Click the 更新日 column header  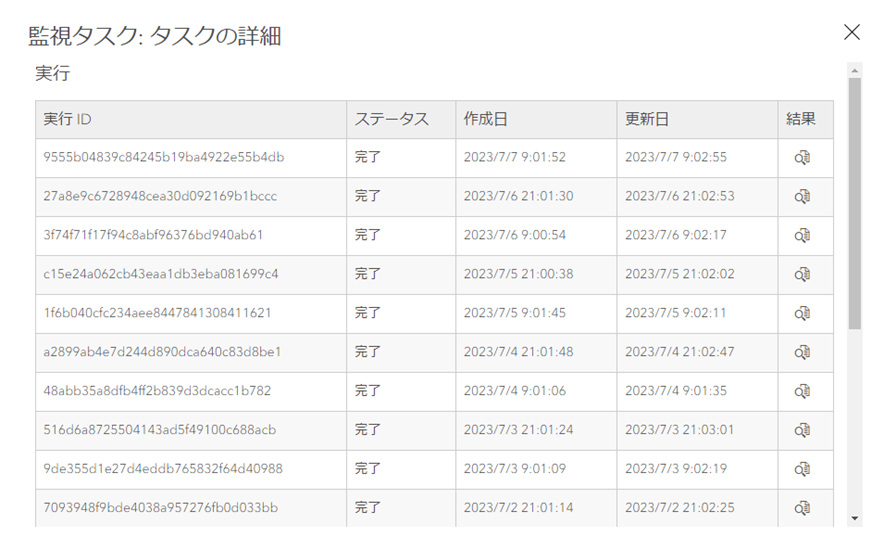pyautogui.click(x=647, y=119)
